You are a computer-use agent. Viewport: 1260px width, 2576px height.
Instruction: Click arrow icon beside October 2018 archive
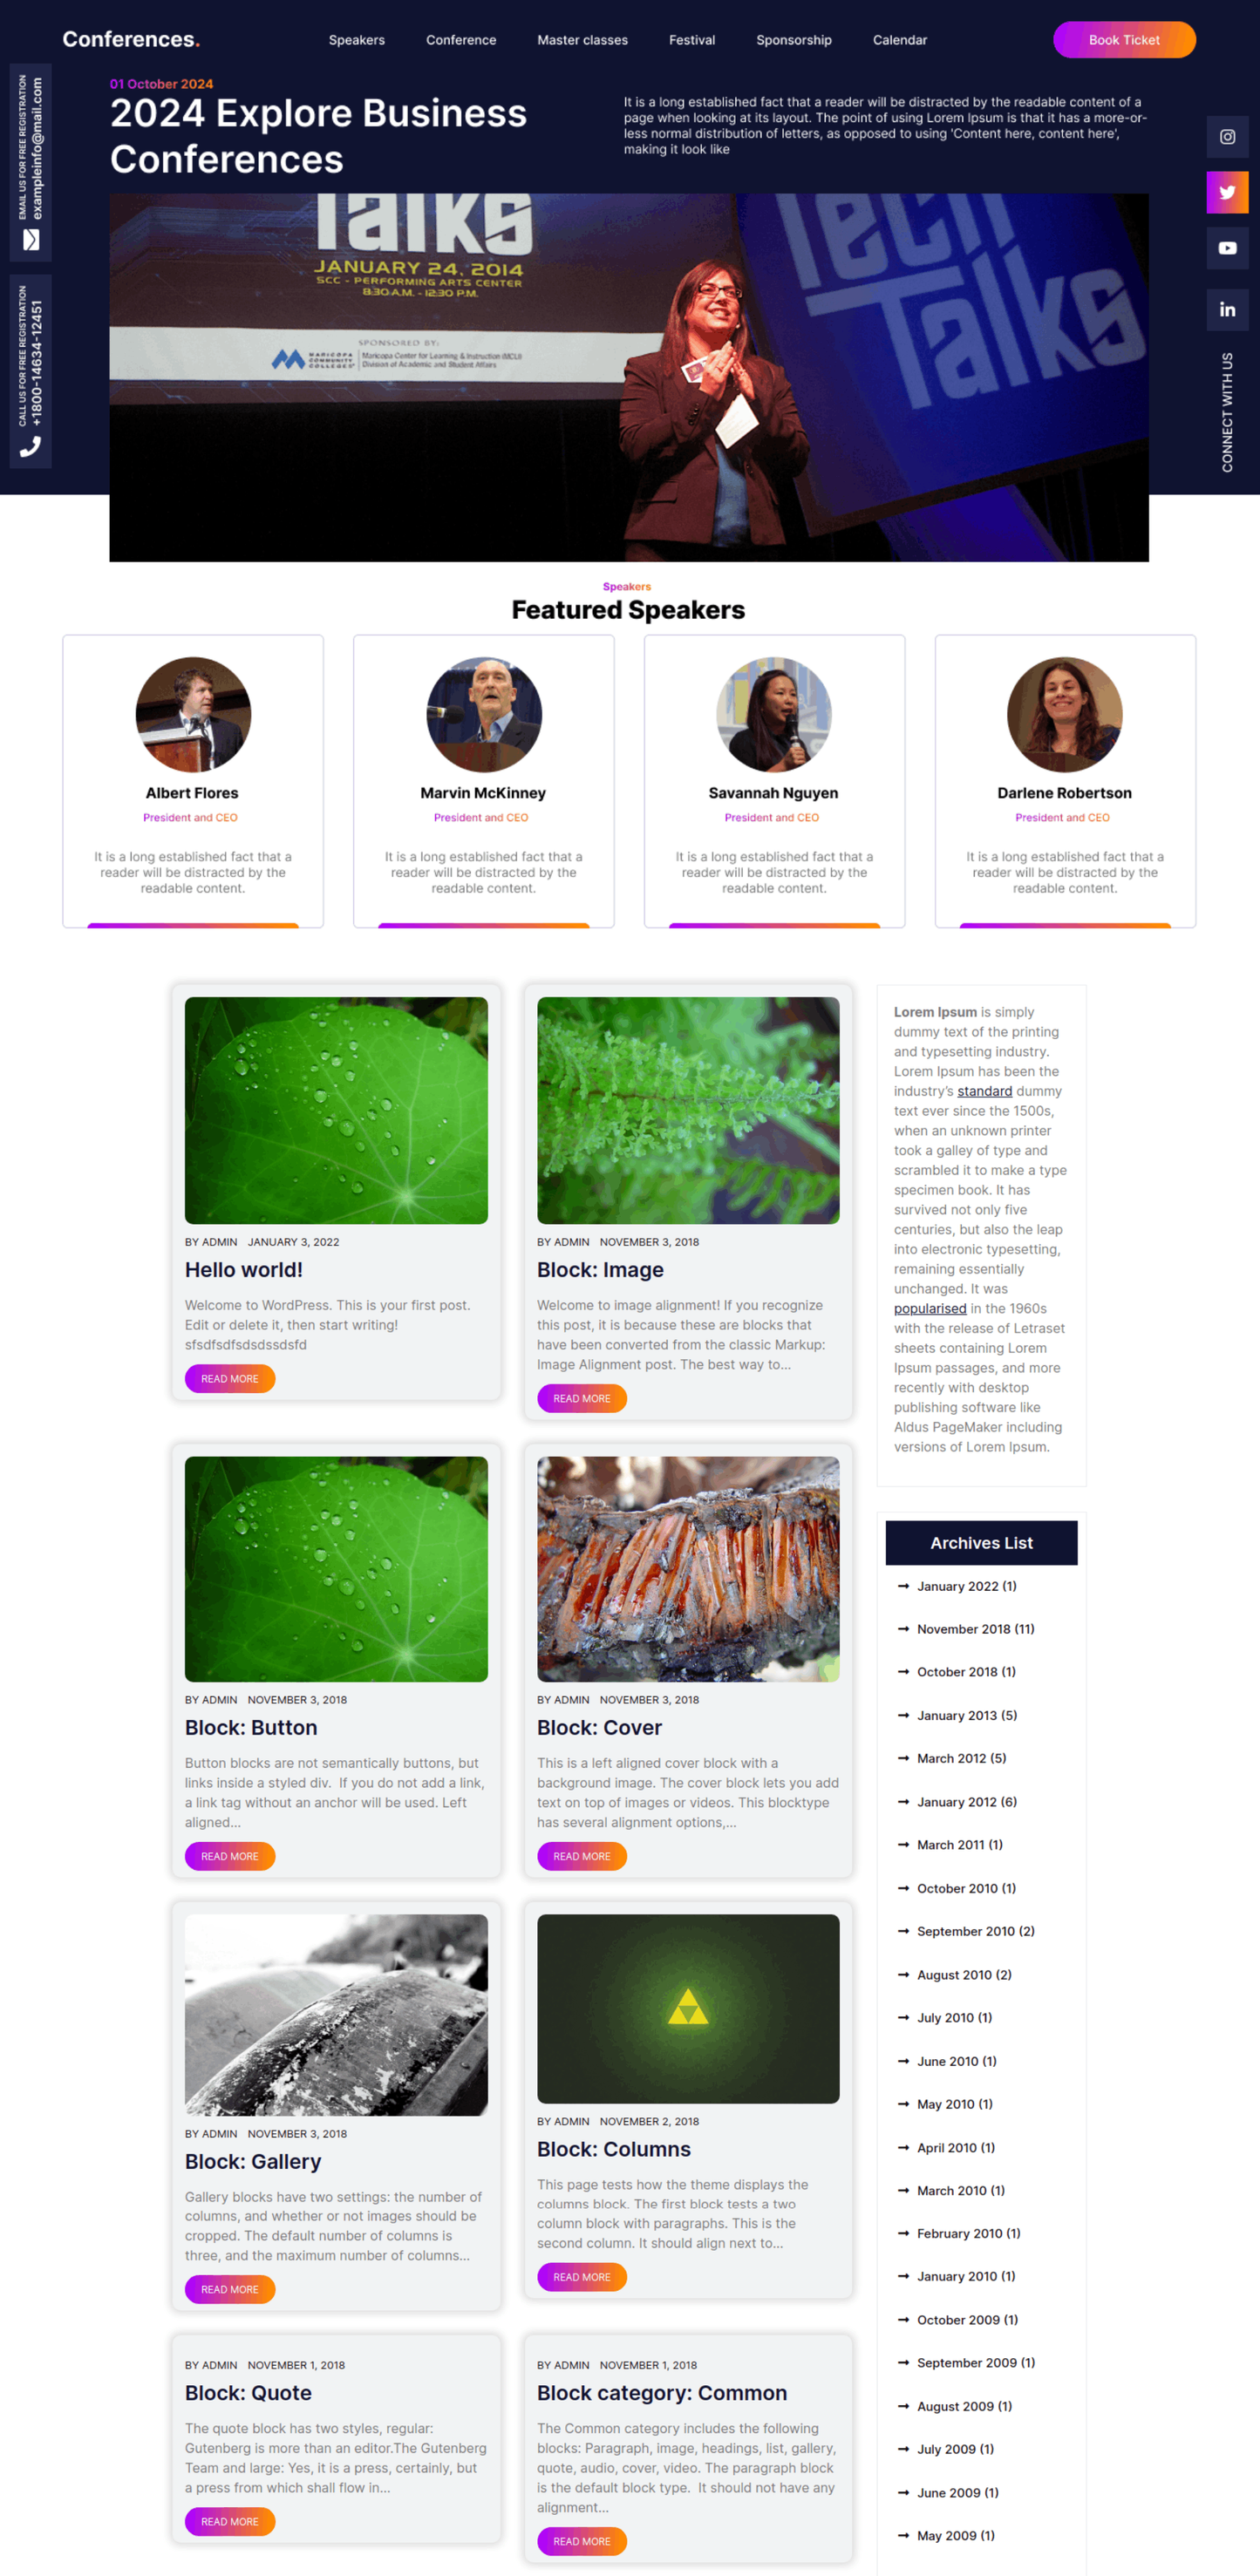(903, 1672)
